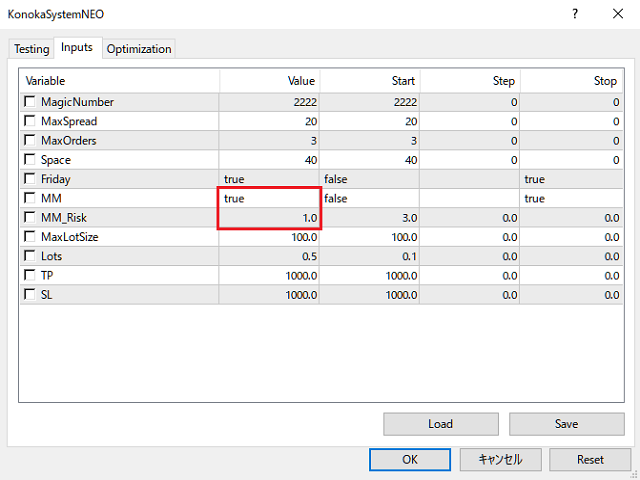Select the MM_Risk value field 1.0

click(269, 218)
